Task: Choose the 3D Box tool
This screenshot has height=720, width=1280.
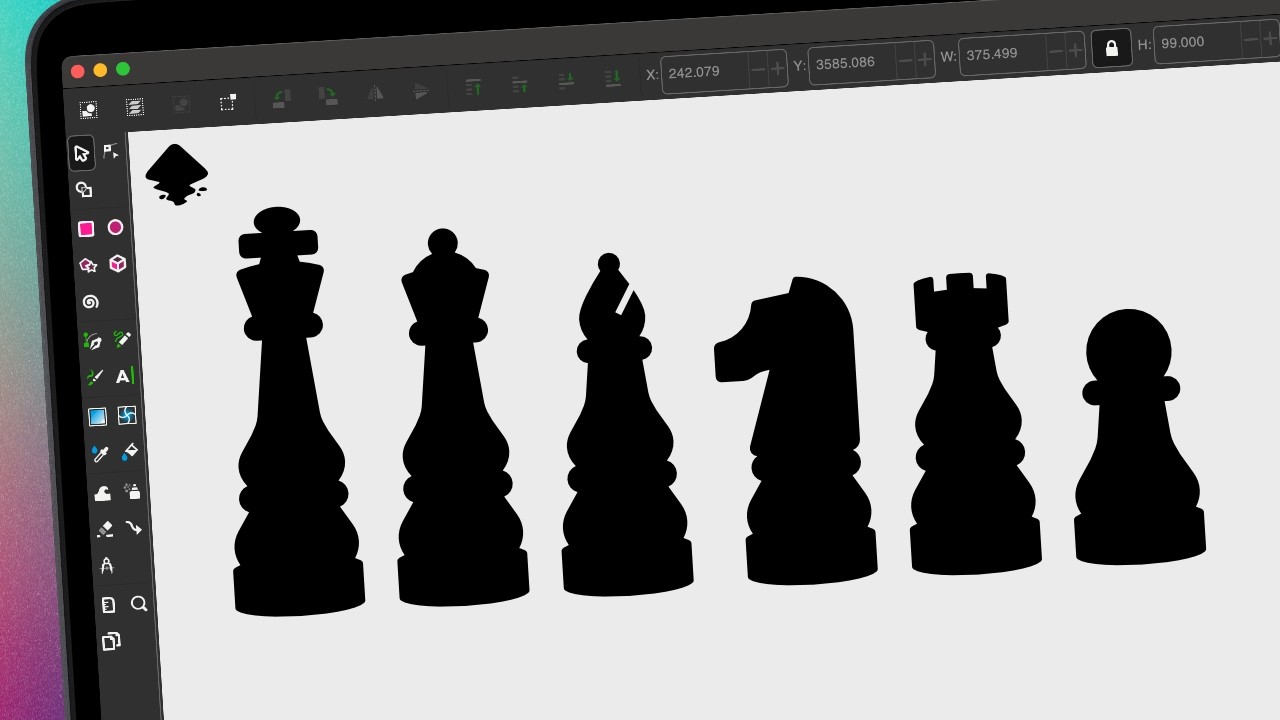Action: point(118,263)
